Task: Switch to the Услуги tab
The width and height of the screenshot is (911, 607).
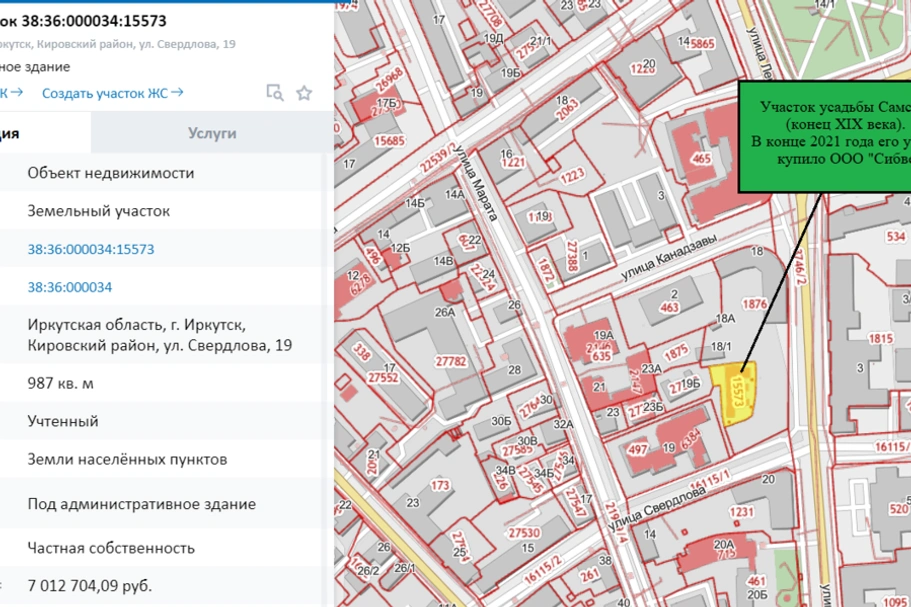Action: [x=211, y=133]
